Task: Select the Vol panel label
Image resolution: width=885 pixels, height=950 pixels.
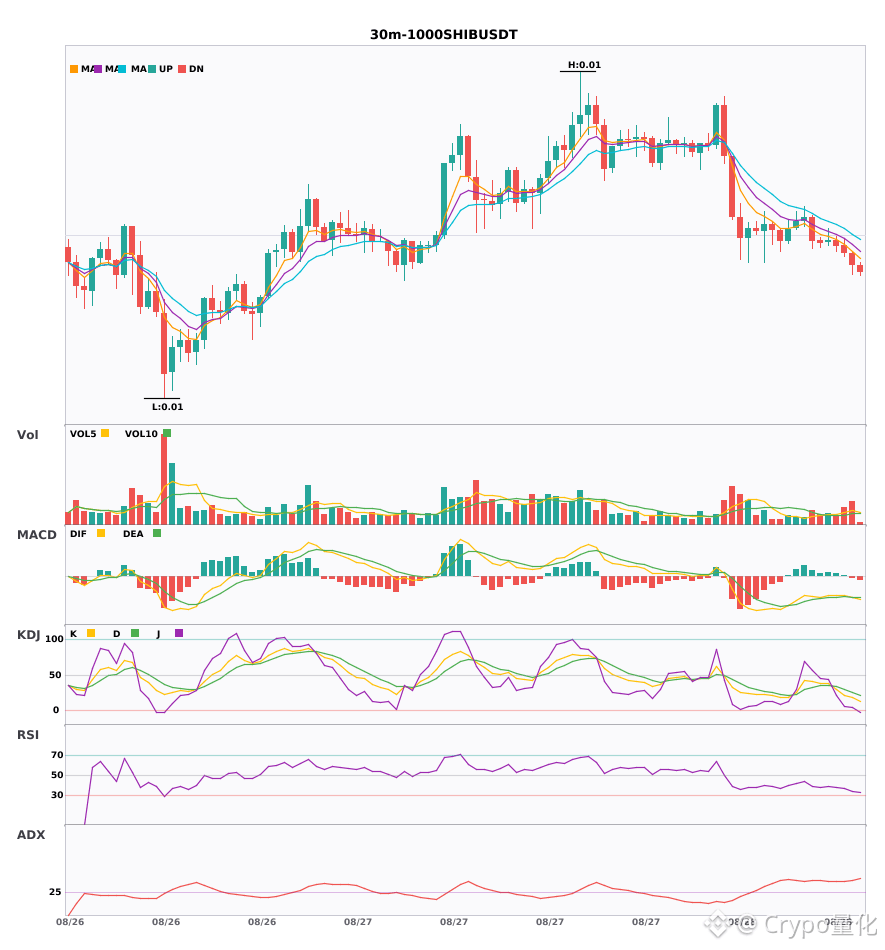Action: click(27, 434)
